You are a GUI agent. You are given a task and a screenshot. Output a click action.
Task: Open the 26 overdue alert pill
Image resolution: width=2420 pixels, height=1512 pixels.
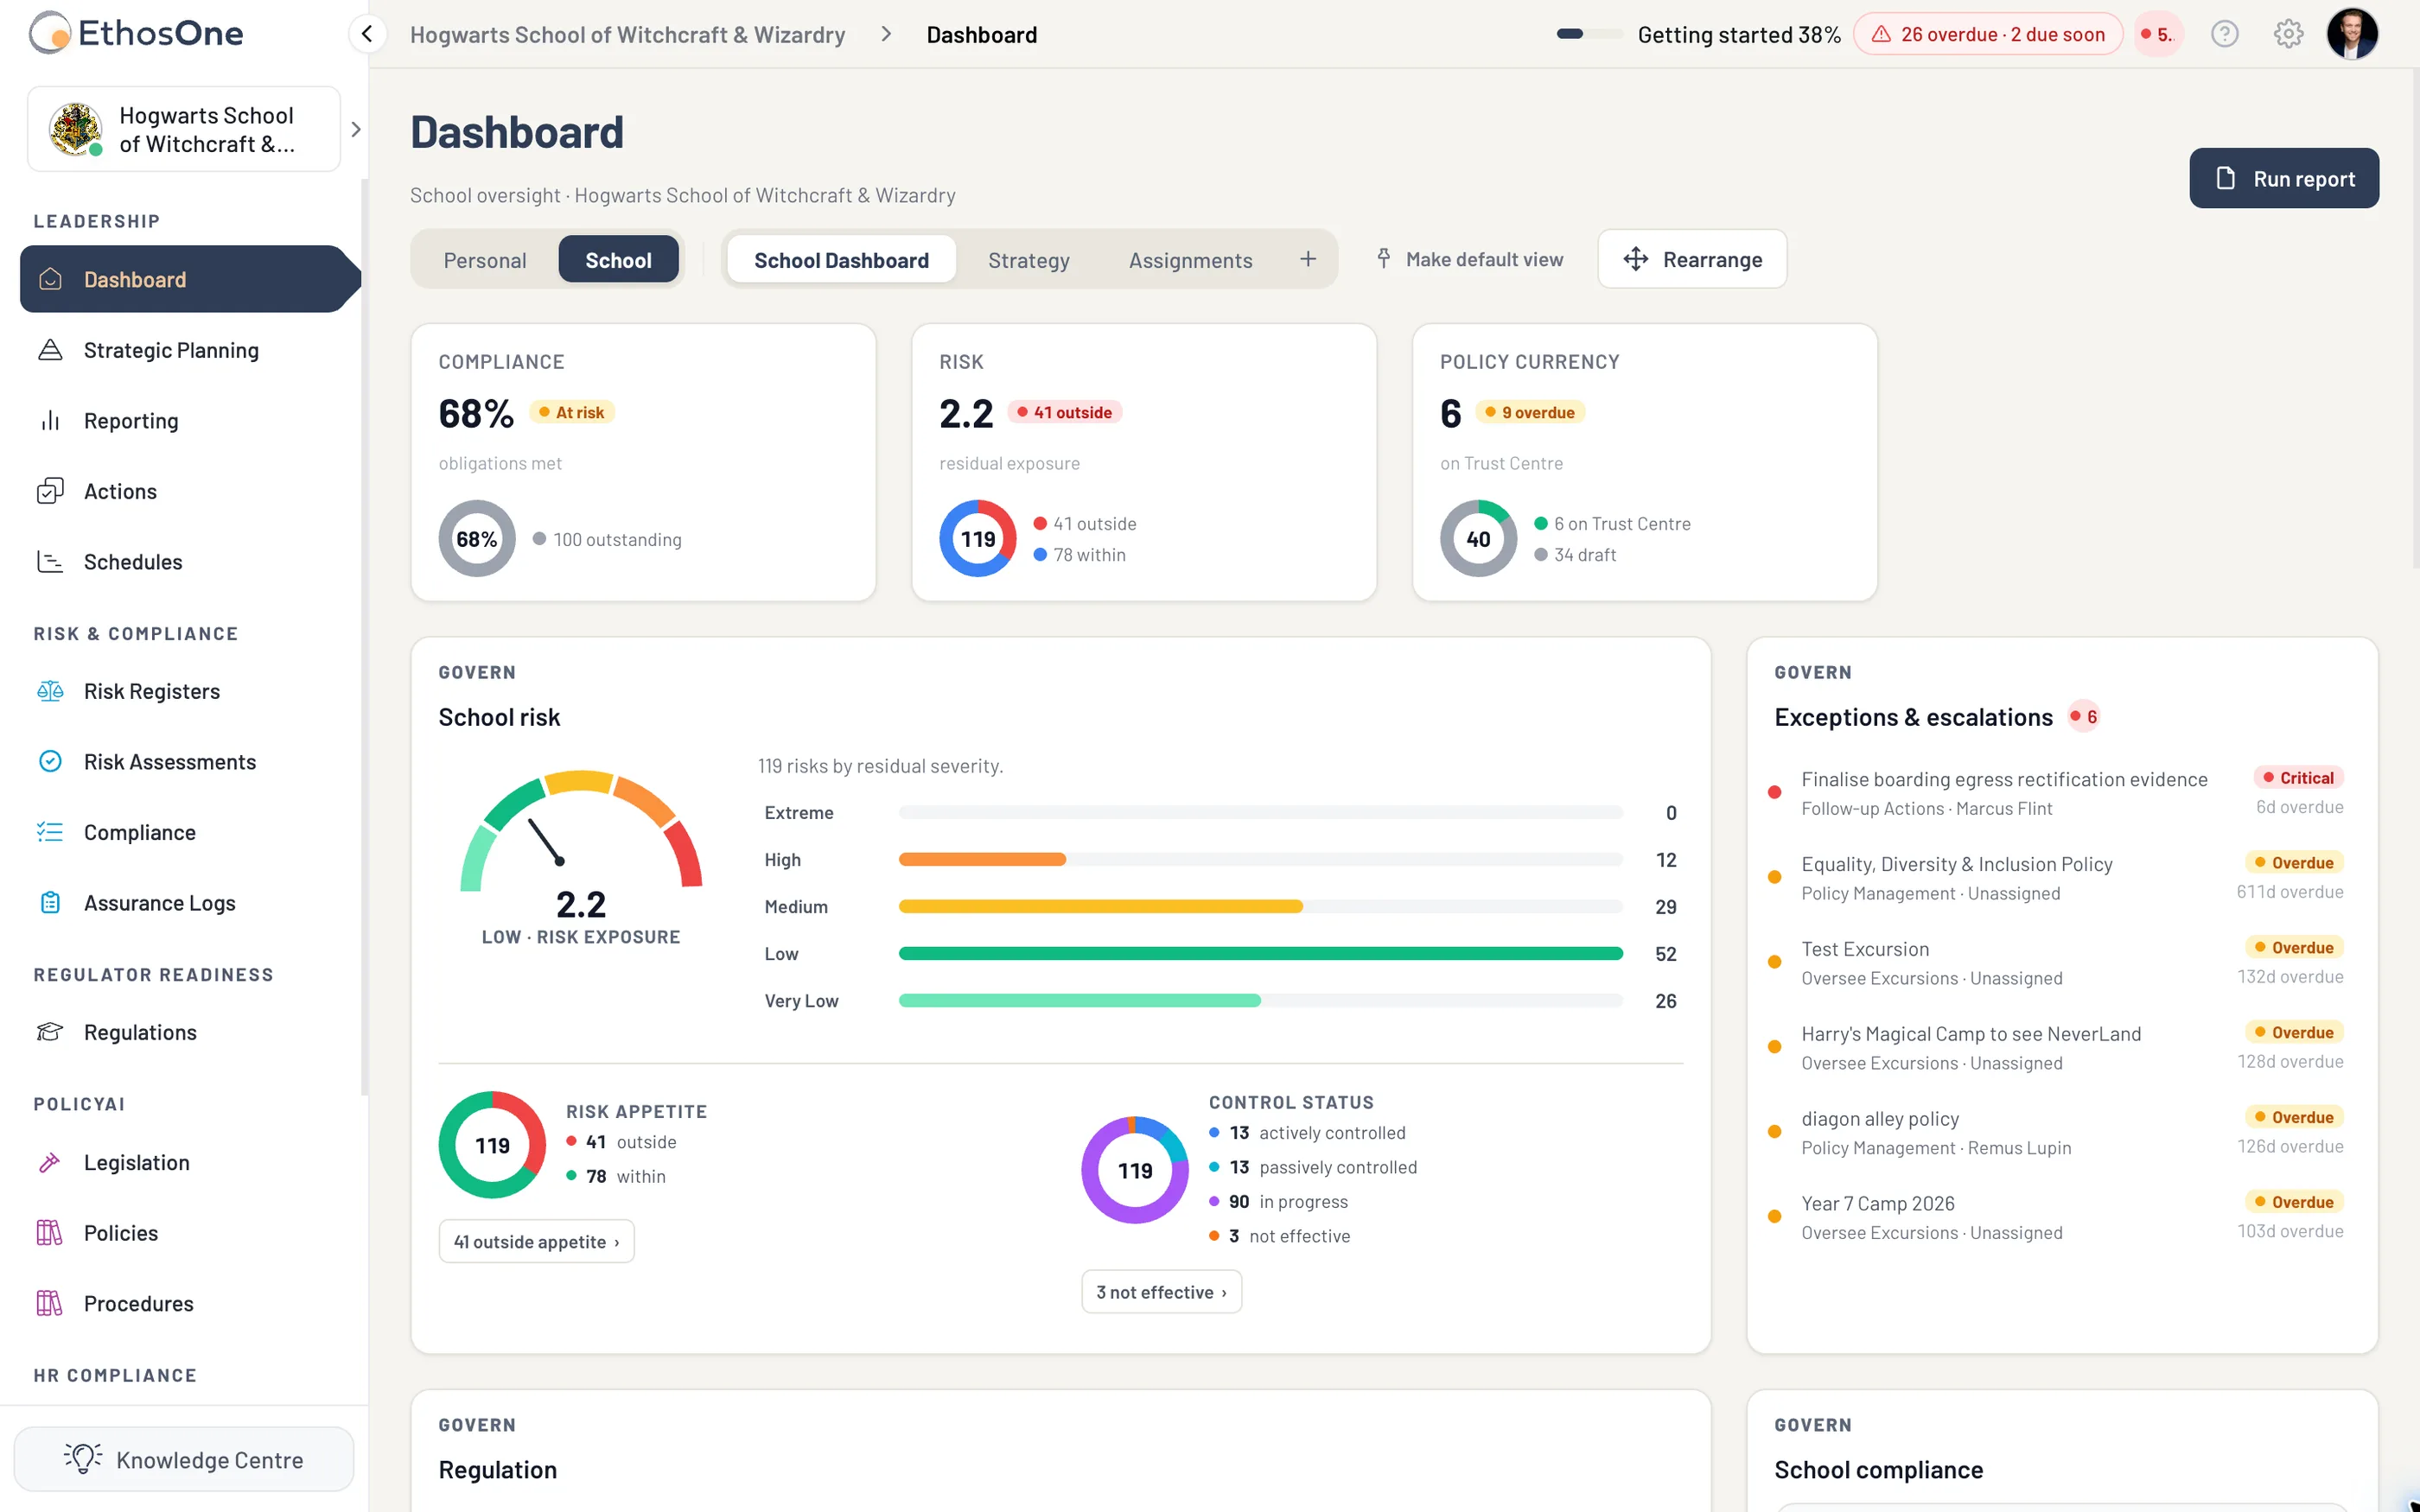tap(1987, 34)
